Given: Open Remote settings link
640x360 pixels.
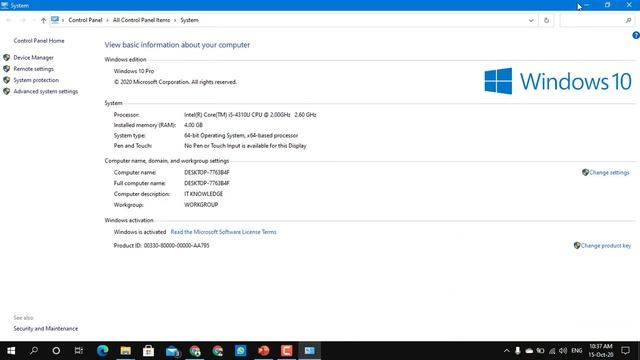Looking at the screenshot, I should [33, 69].
